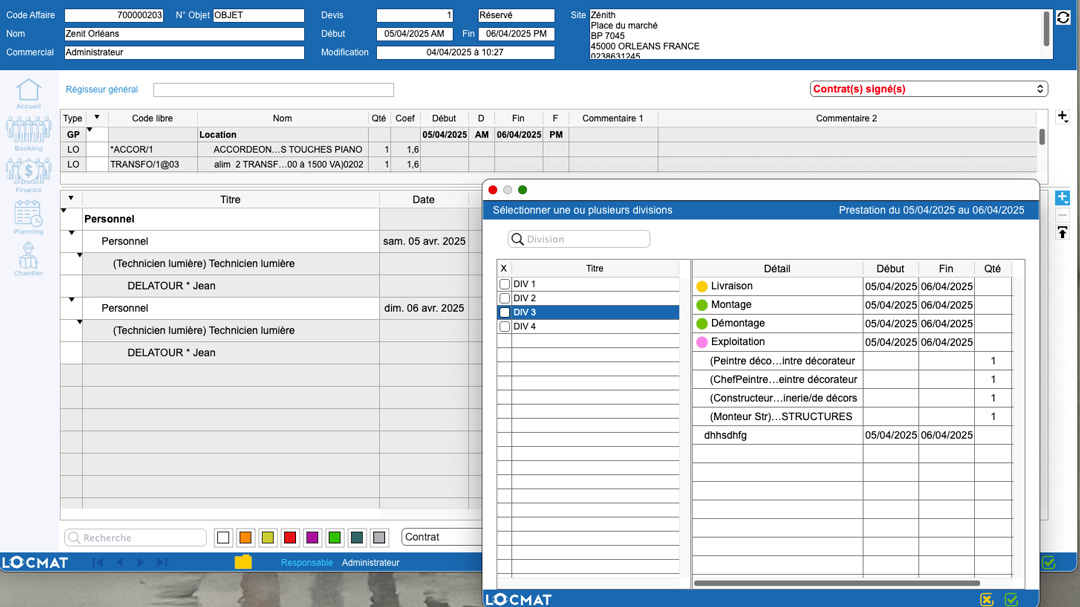Tick the DIV 1 checkbox
Viewport: 1080px width, 607px height.
[x=505, y=284]
